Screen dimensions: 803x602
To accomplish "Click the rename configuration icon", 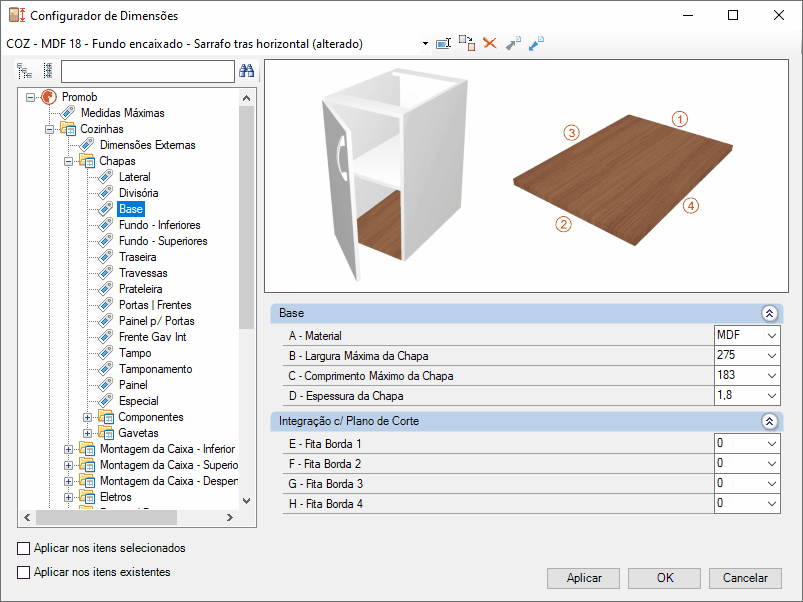I will point(444,44).
